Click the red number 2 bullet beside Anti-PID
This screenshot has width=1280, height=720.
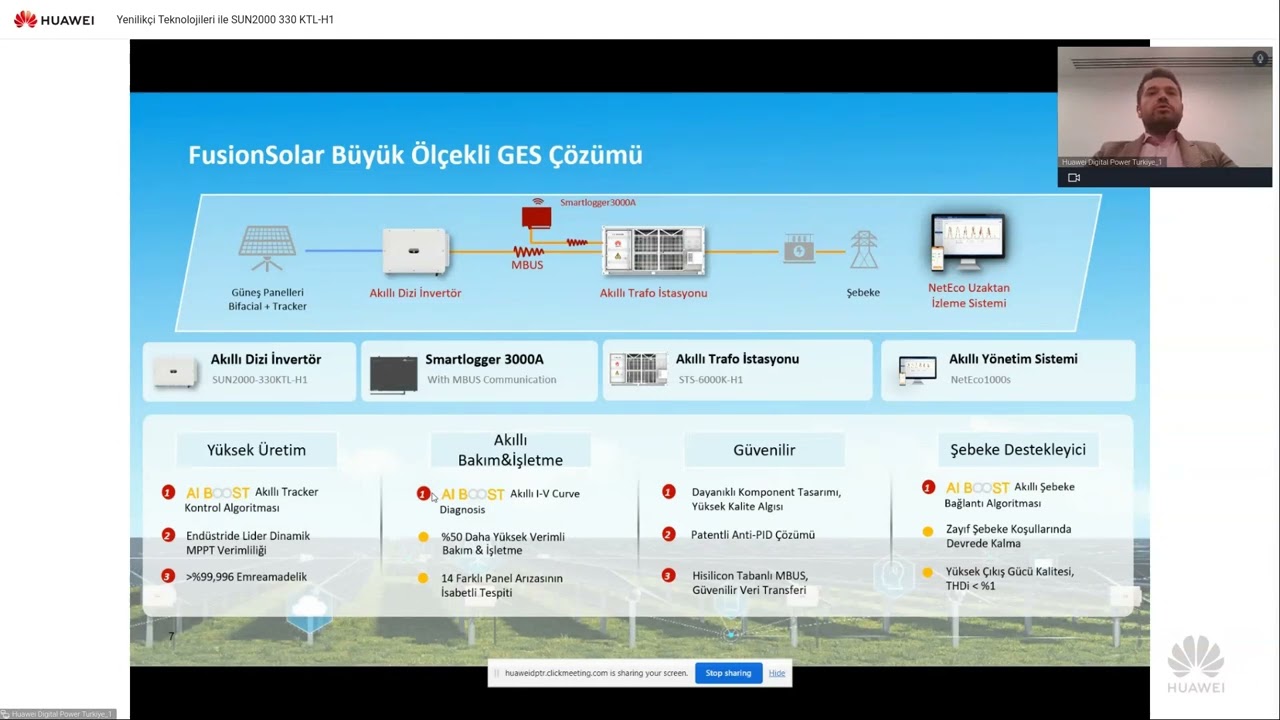[x=669, y=534]
